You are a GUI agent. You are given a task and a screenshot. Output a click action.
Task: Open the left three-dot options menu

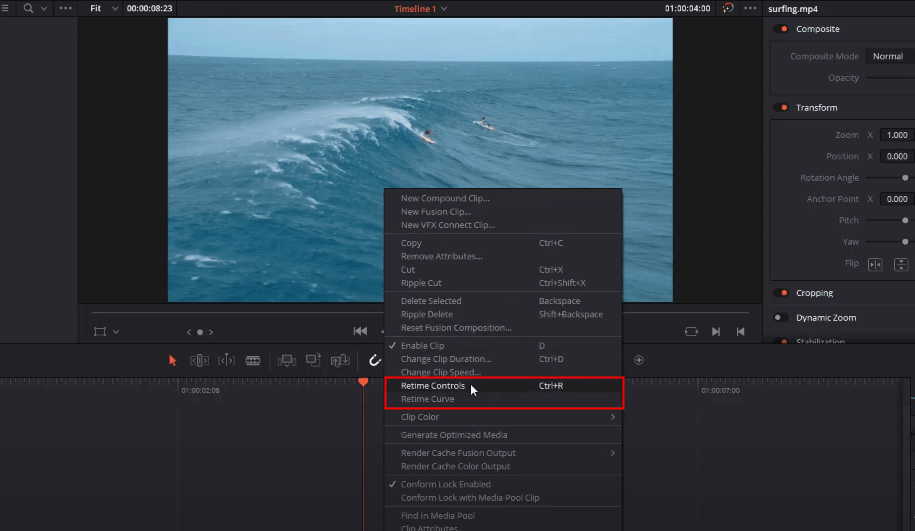(65, 8)
